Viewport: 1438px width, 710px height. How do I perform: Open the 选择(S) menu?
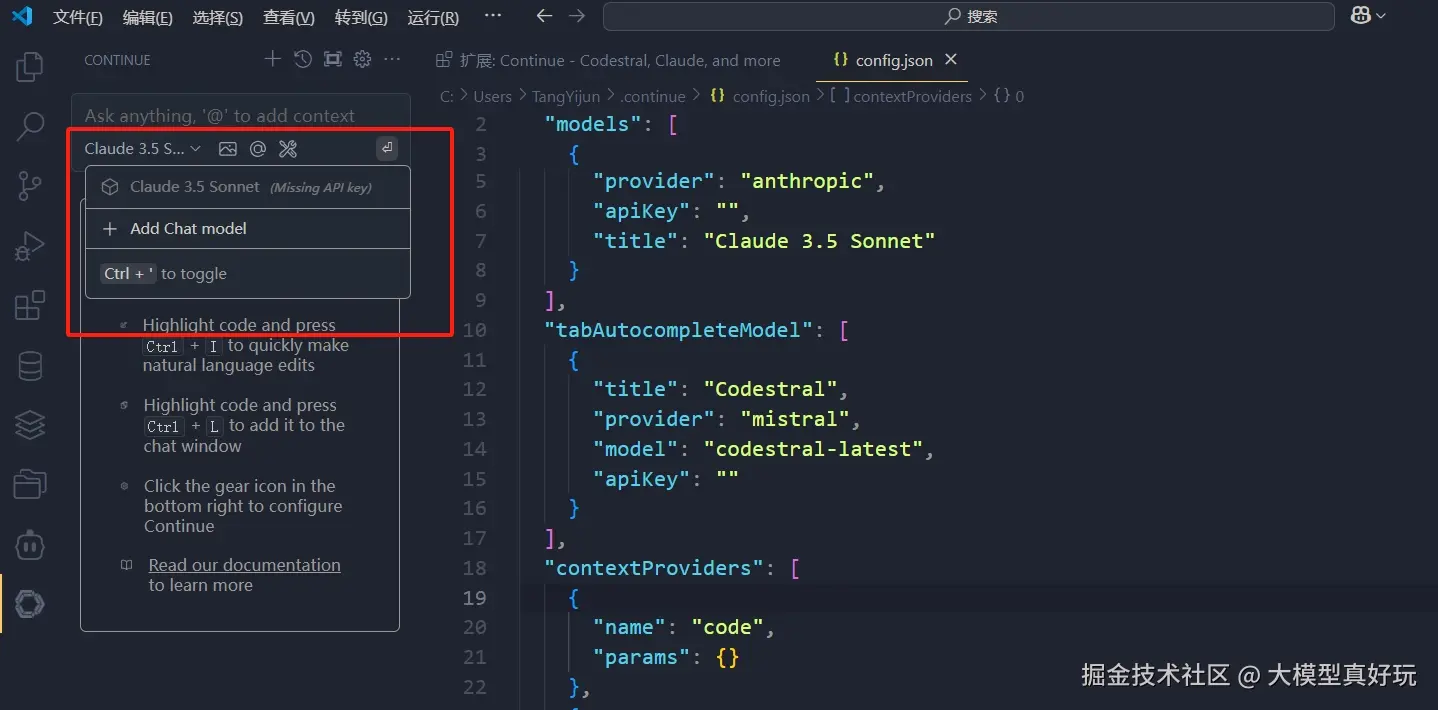coord(218,17)
